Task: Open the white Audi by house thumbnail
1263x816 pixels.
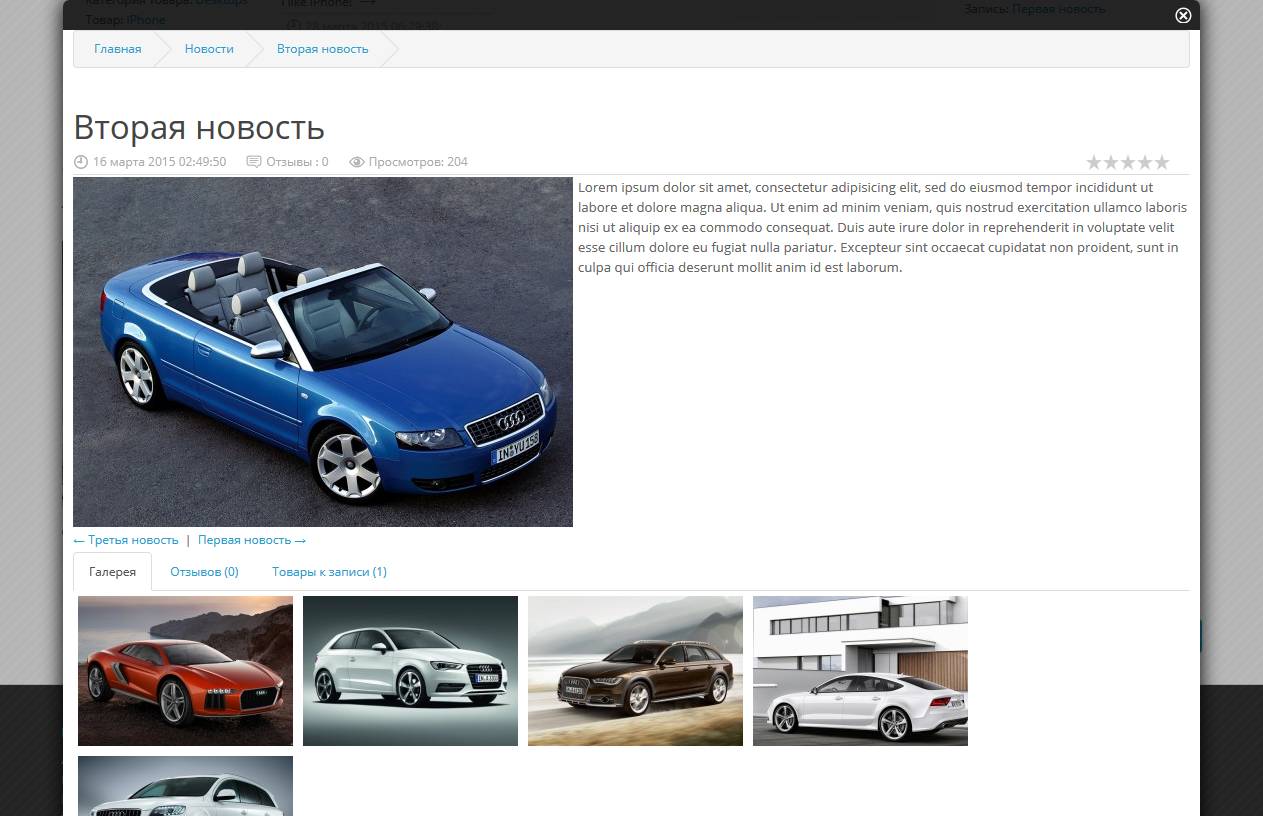Action: pyautogui.click(x=860, y=671)
